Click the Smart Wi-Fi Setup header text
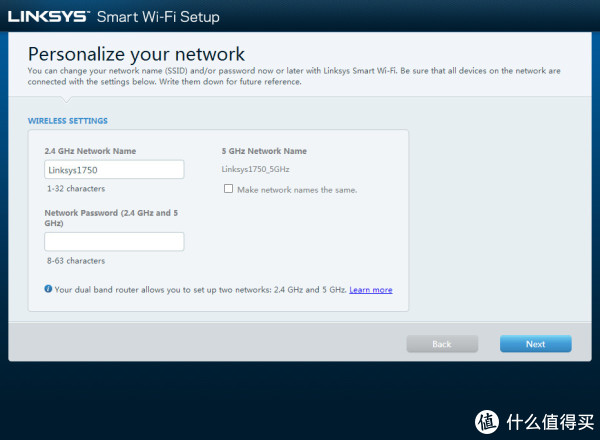The image size is (600, 440). point(158,17)
